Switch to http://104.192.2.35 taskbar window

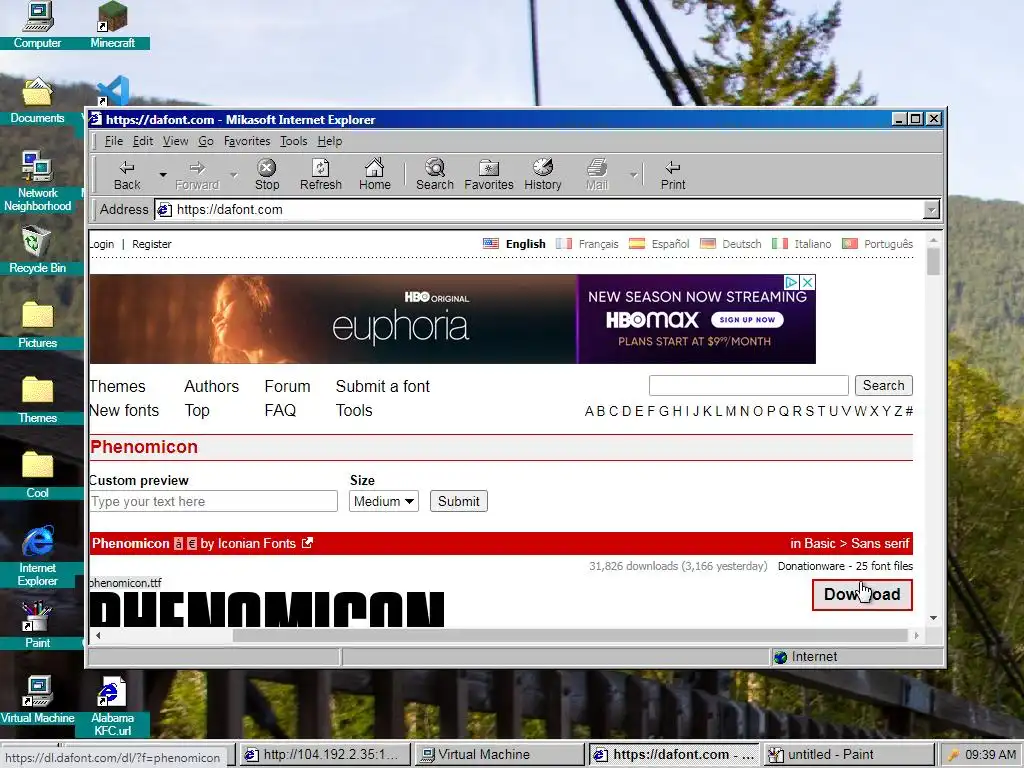point(325,754)
